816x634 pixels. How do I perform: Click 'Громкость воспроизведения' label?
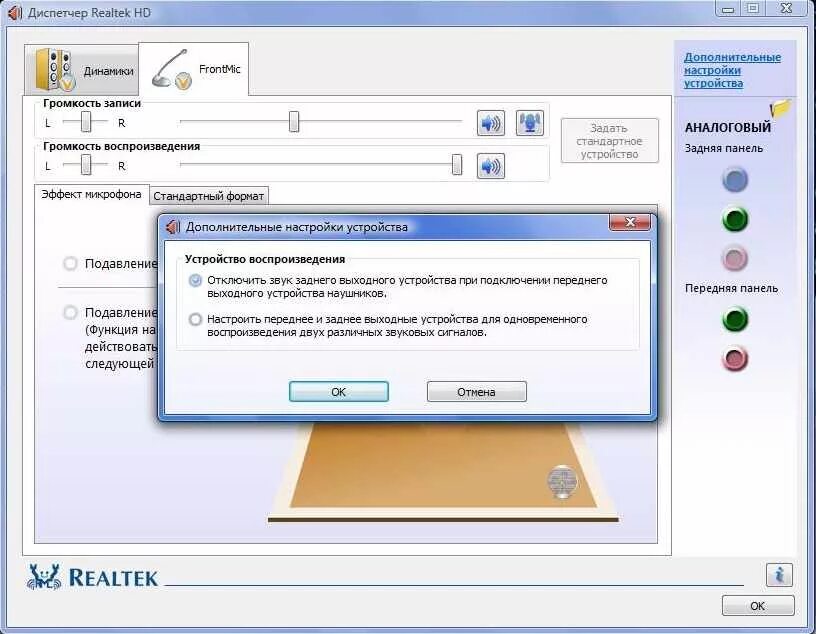(122, 146)
